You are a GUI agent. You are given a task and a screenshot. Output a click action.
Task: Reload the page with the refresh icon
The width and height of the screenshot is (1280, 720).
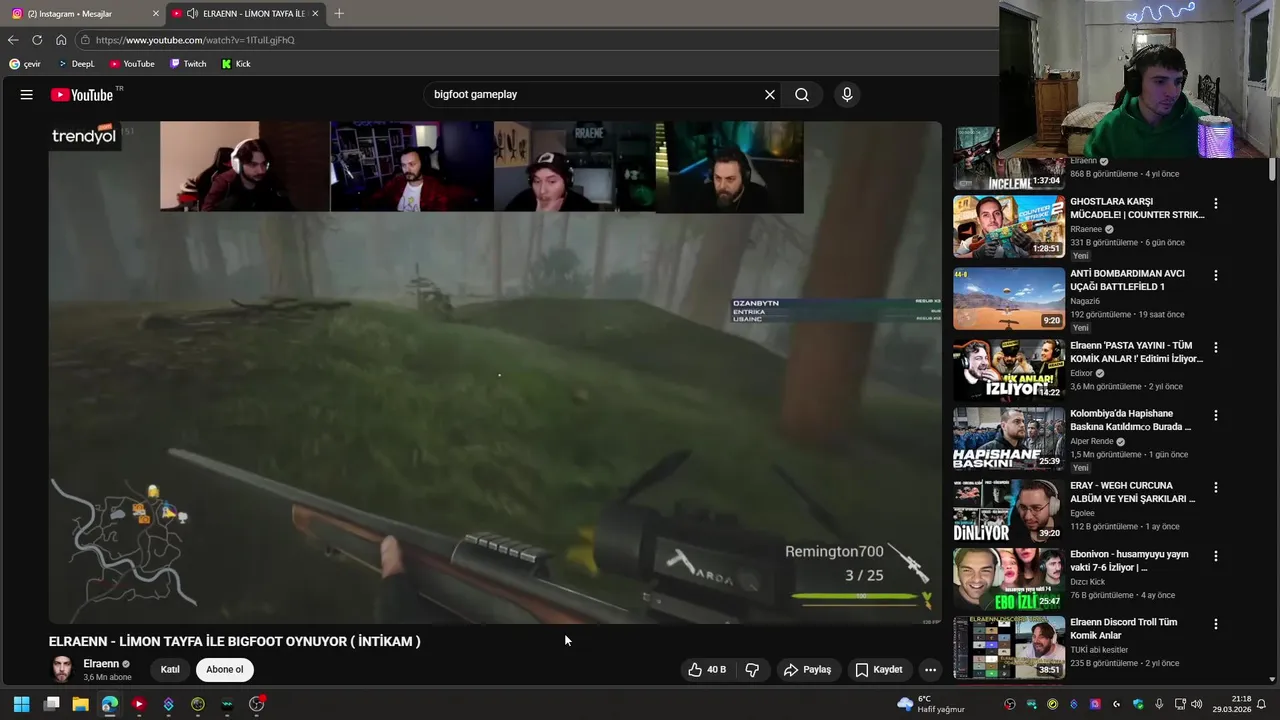point(37,40)
